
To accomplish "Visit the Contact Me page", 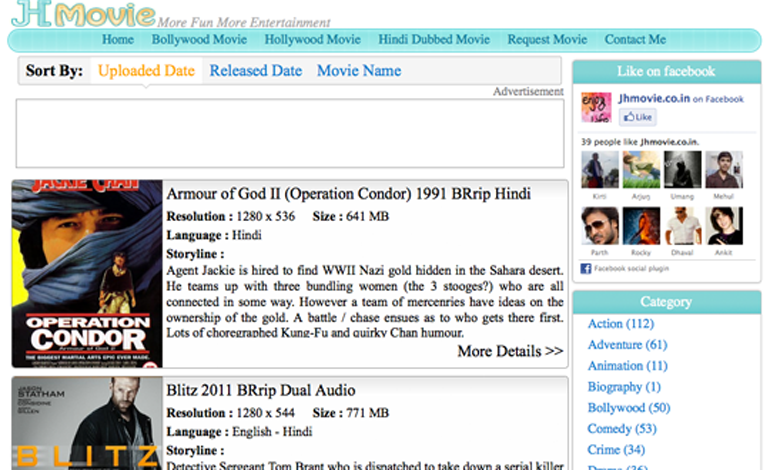I will pyautogui.click(x=635, y=39).
